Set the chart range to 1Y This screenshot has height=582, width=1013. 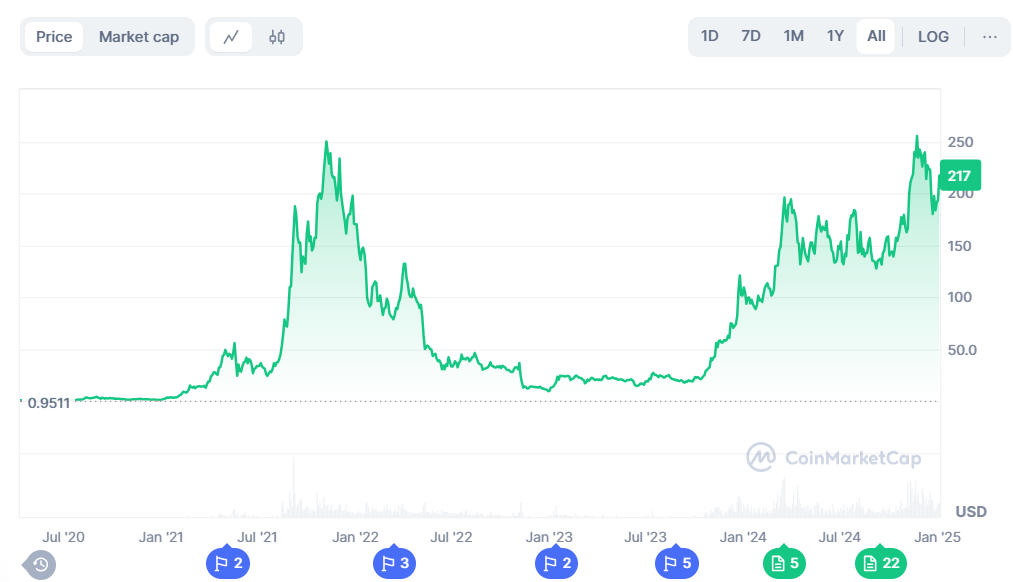click(x=835, y=36)
